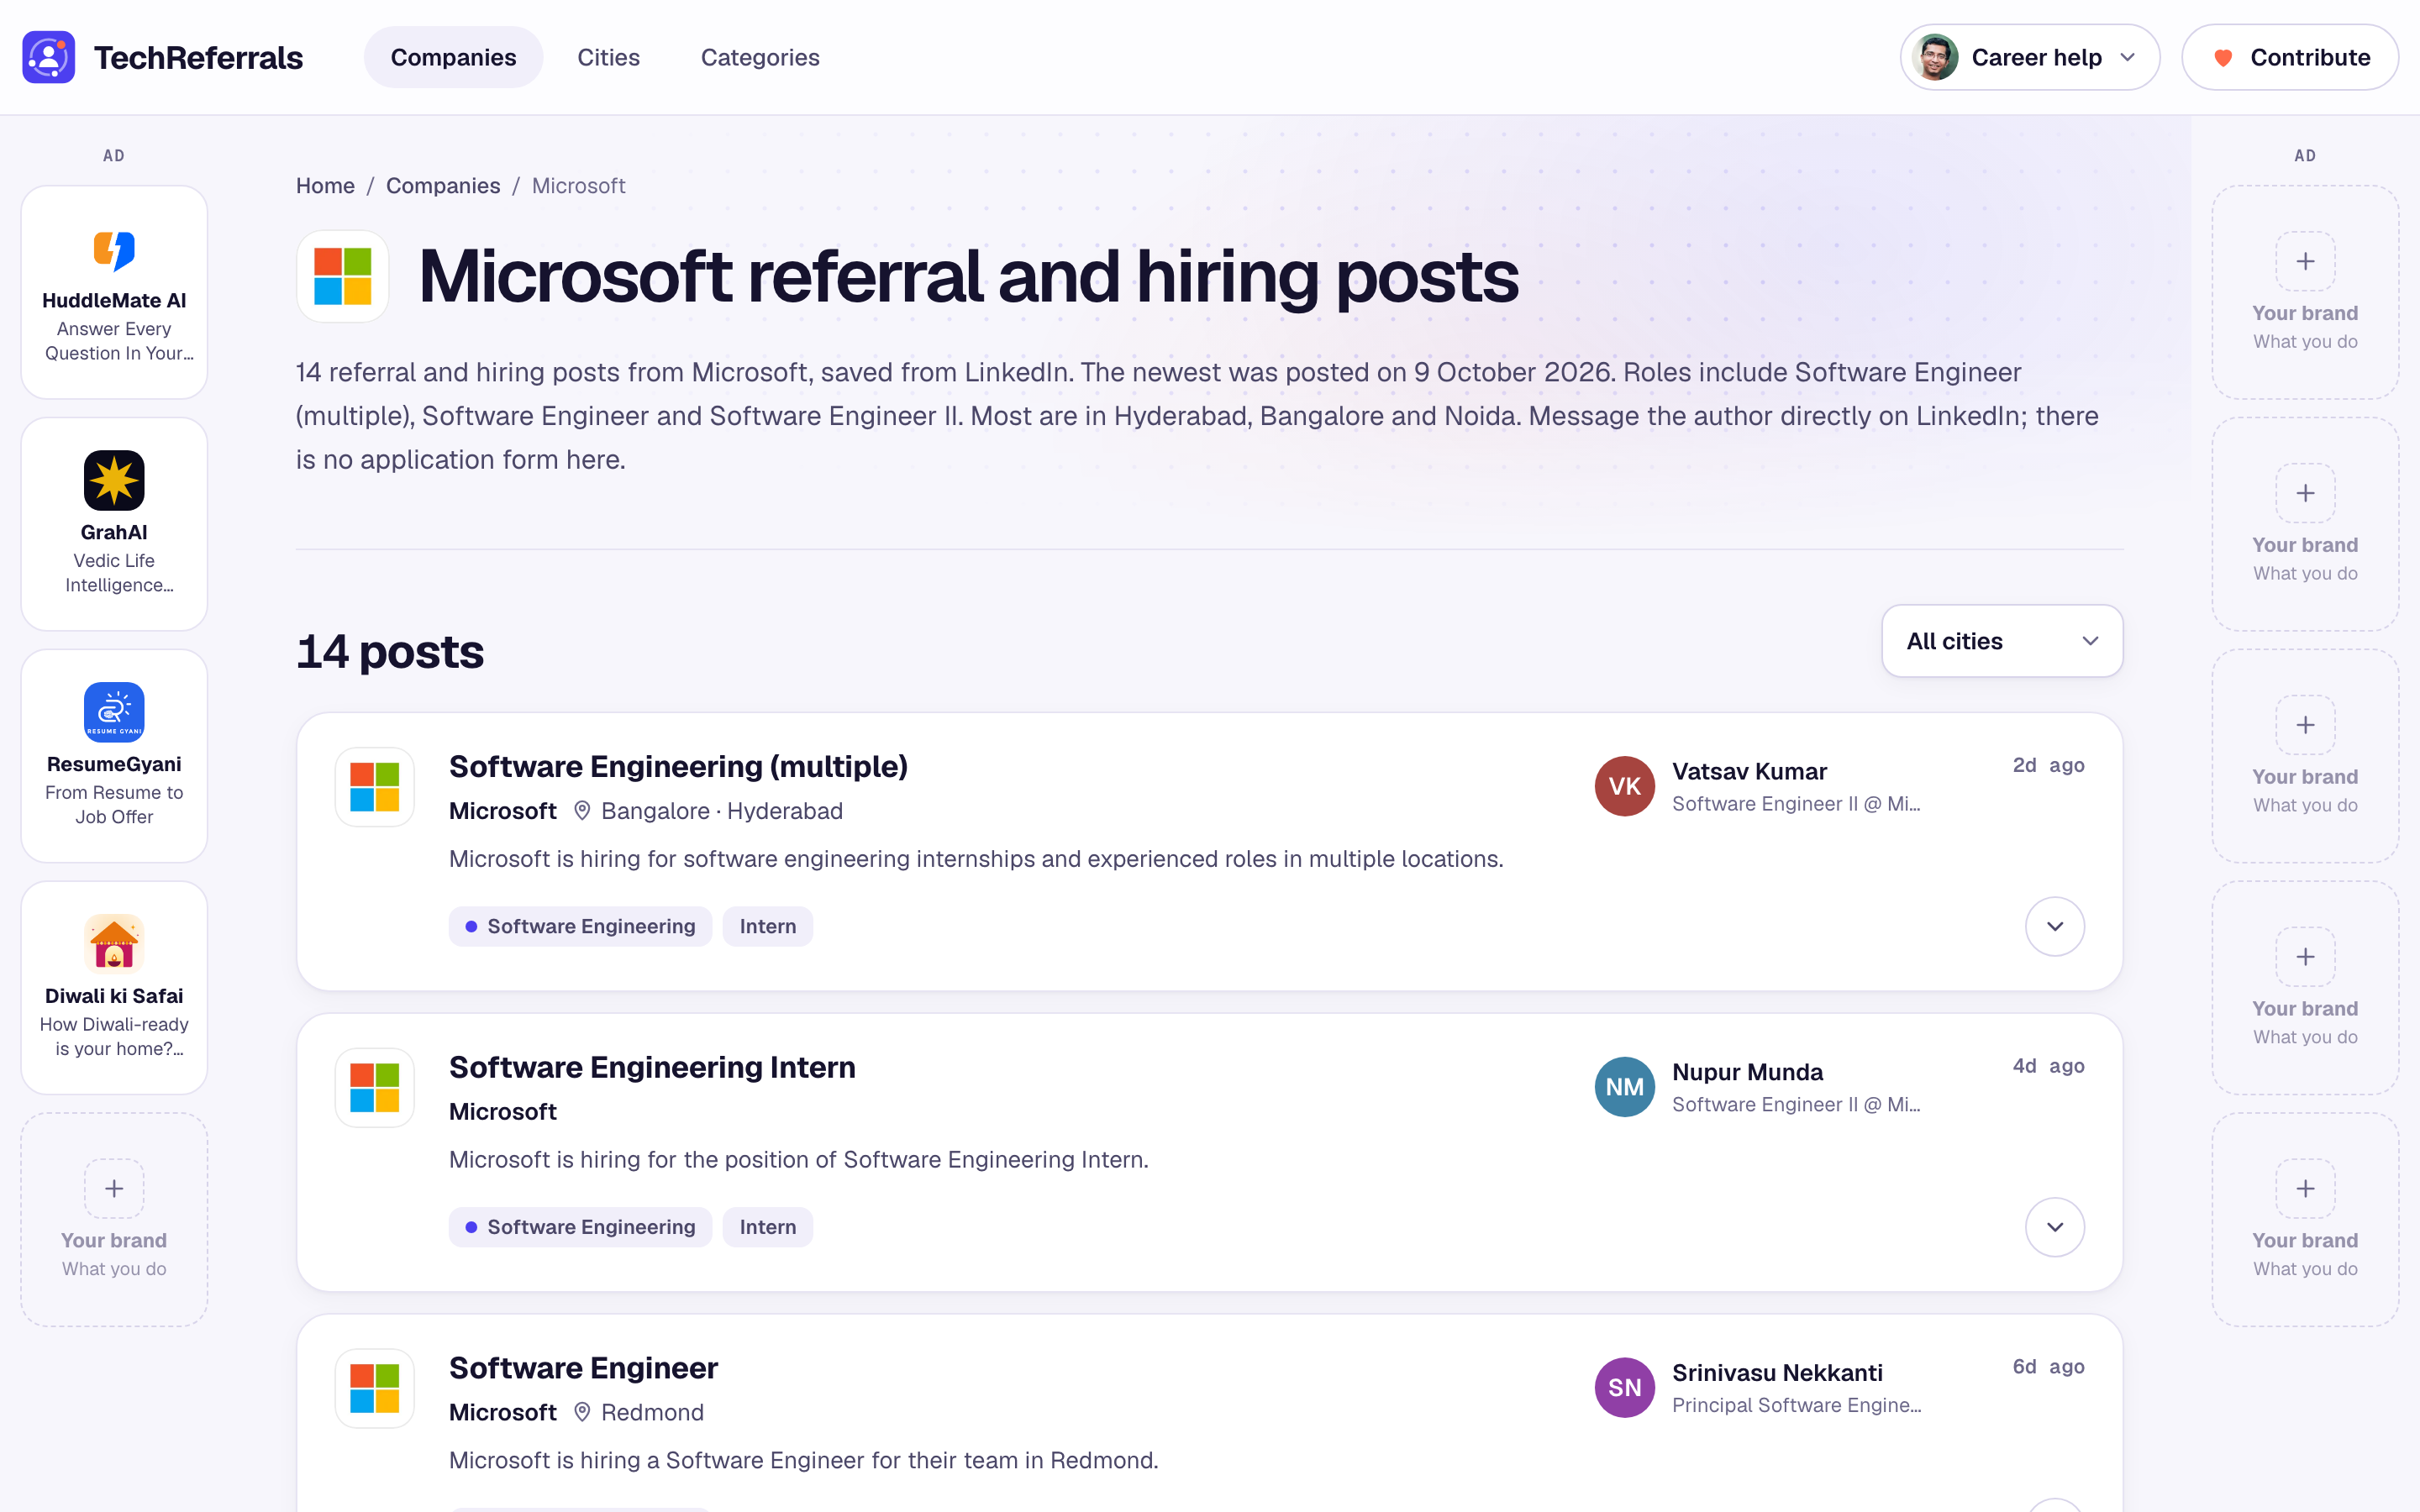The width and height of the screenshot is (2420, 1512).
Task: Click Microsoft logo on Software Engineering Intern post
Action: [375, 1088]
